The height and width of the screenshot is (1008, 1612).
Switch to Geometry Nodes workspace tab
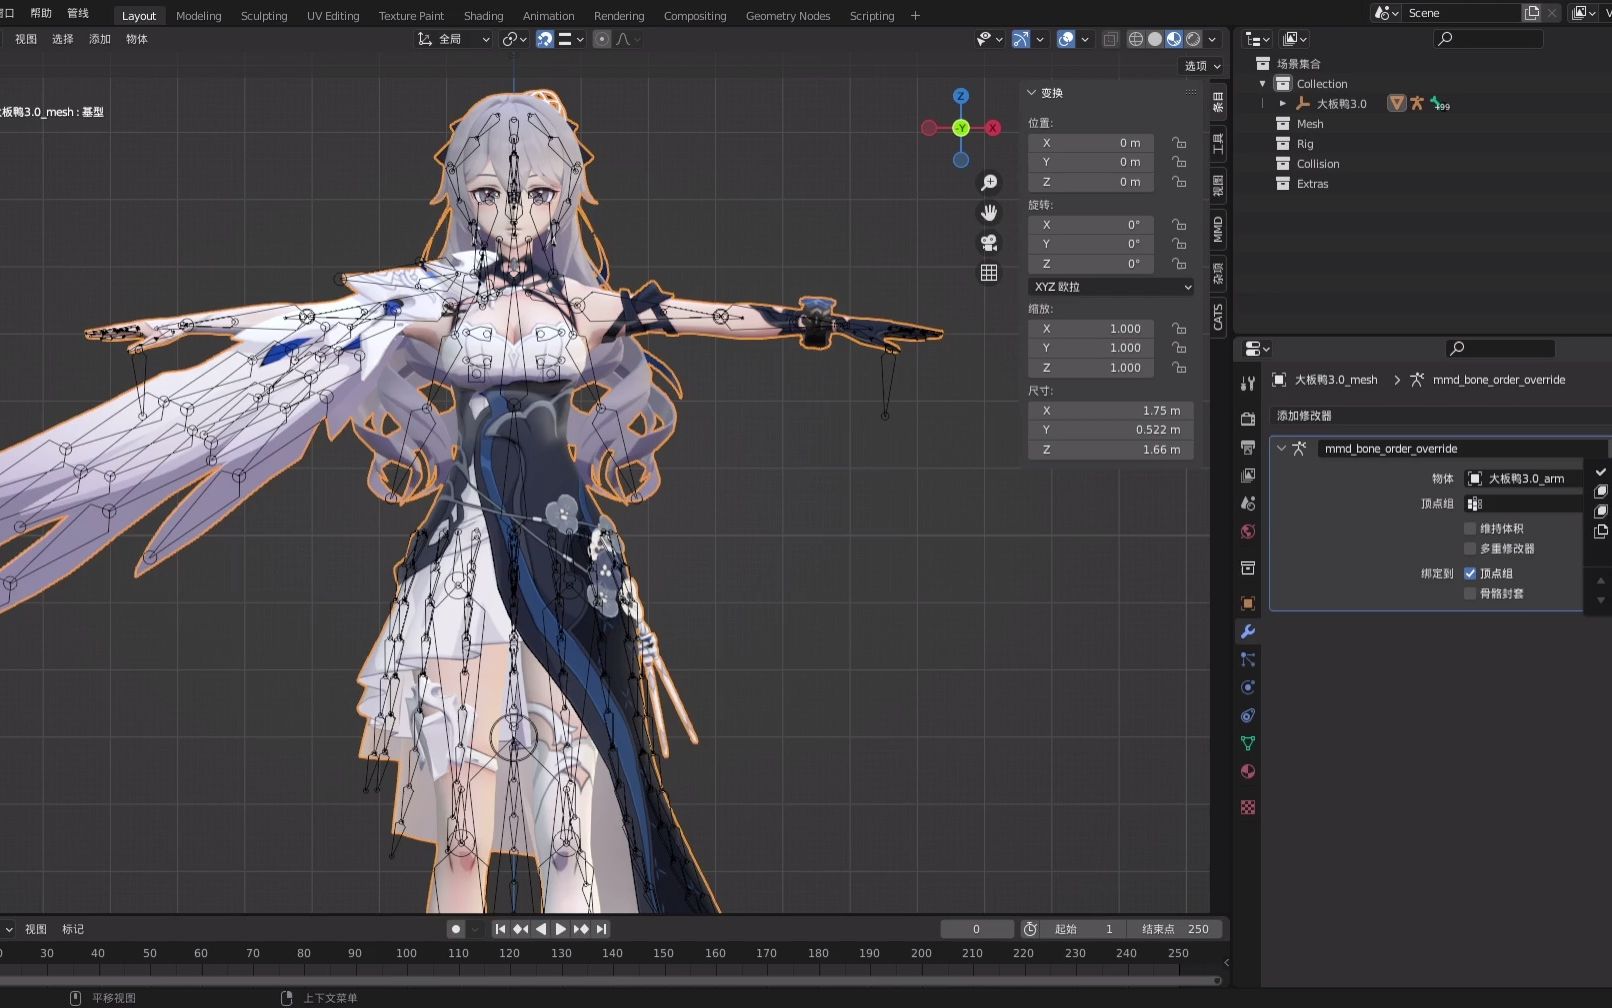pos(788,16)
